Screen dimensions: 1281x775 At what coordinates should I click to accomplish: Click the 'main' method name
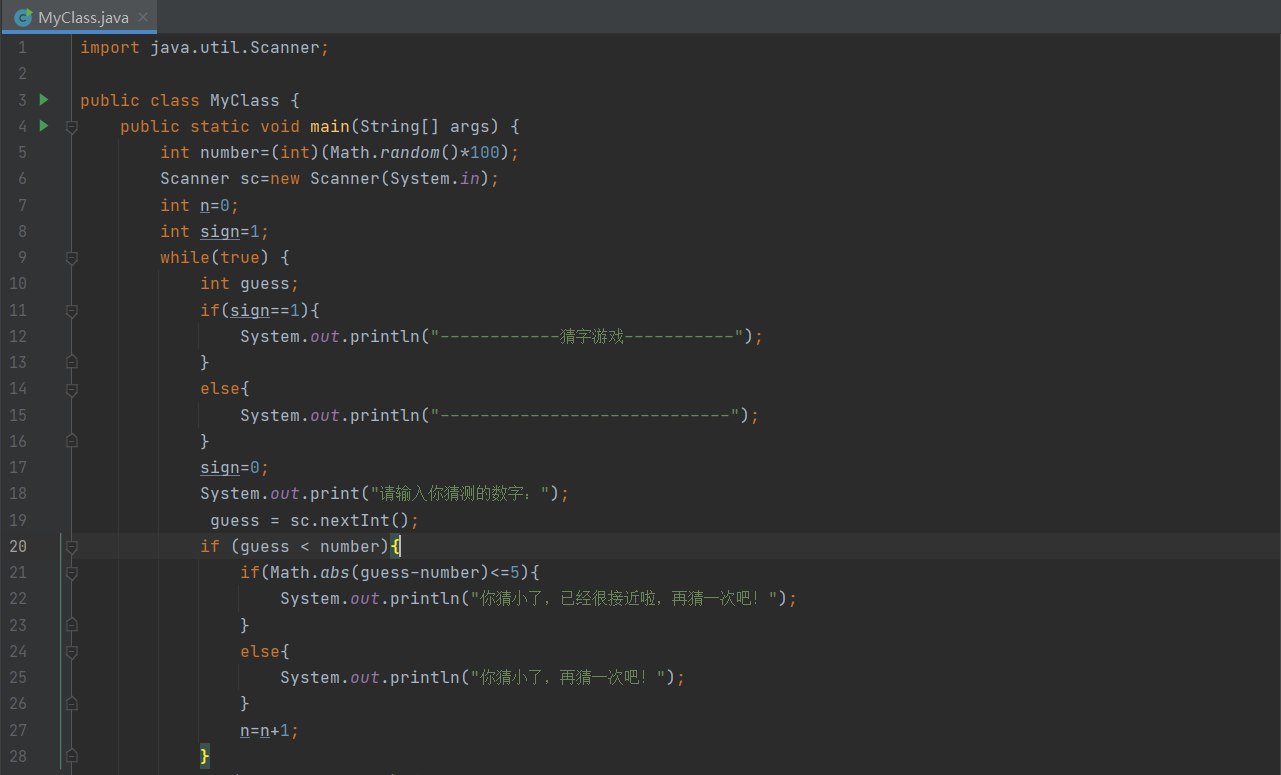330,126
